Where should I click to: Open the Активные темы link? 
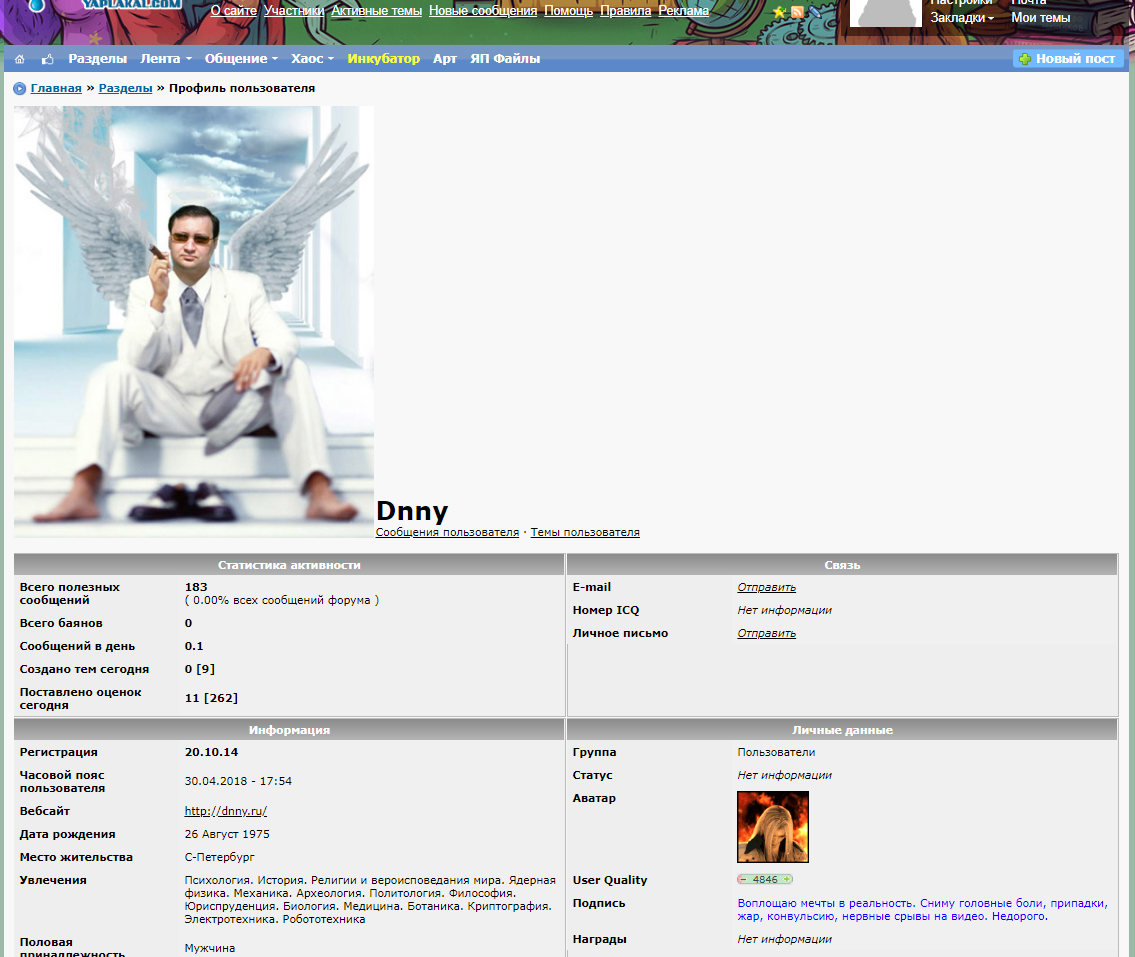[376, 11]
